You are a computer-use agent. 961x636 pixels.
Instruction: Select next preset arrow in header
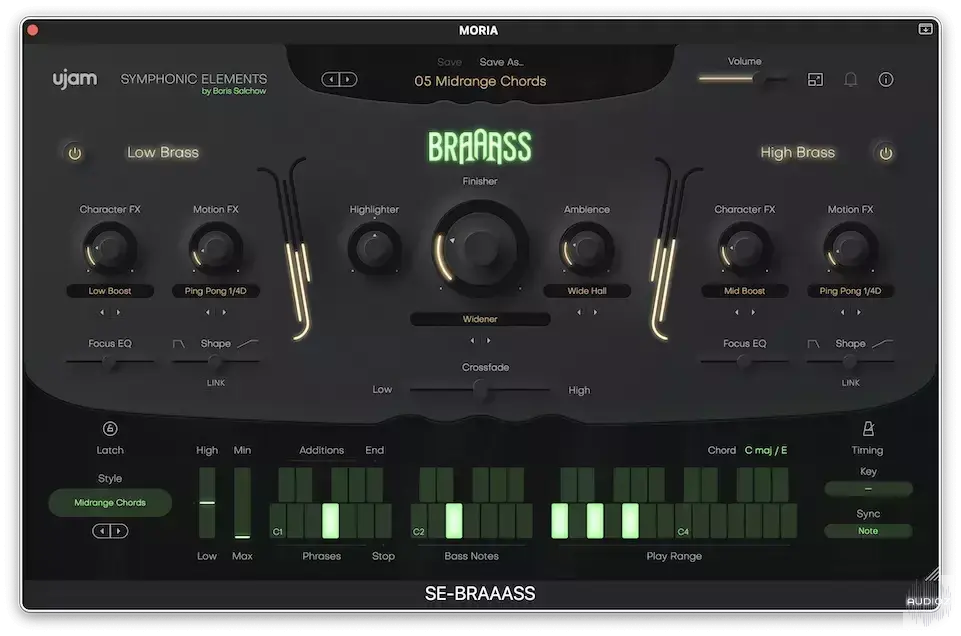click(348, 79)
